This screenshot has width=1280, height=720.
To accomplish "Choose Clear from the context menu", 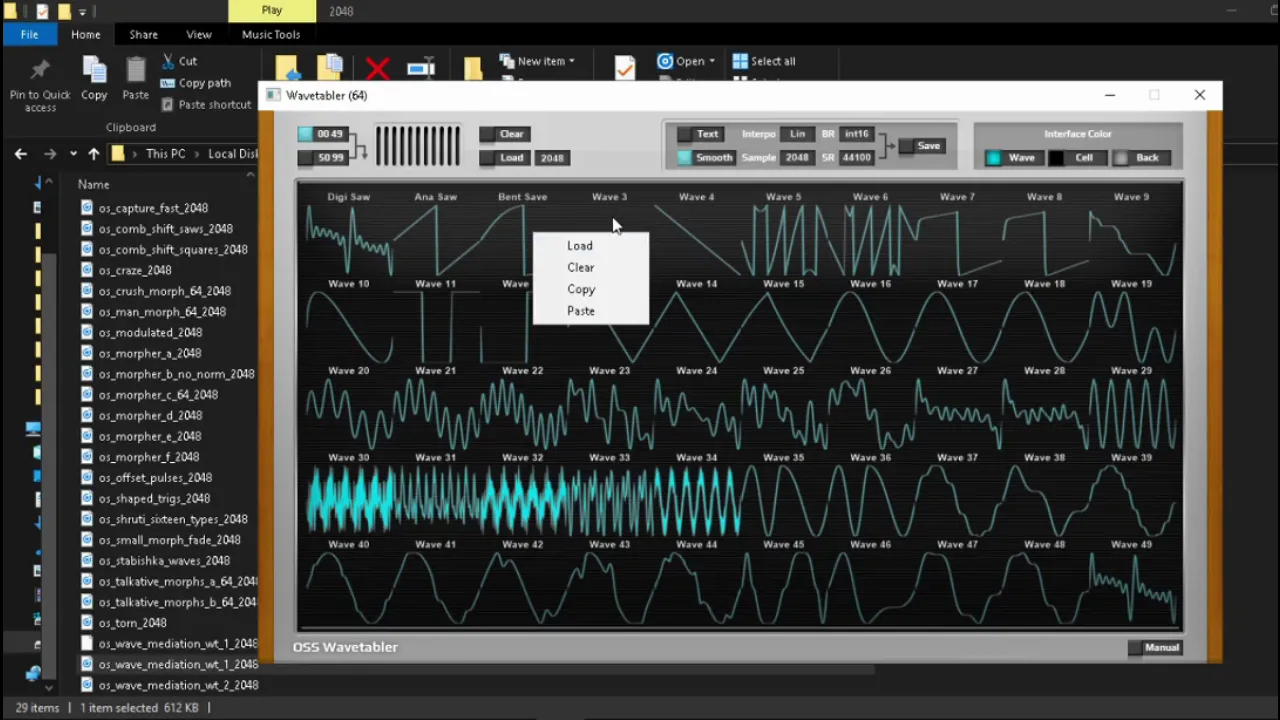I will click(x=580, y=268).
